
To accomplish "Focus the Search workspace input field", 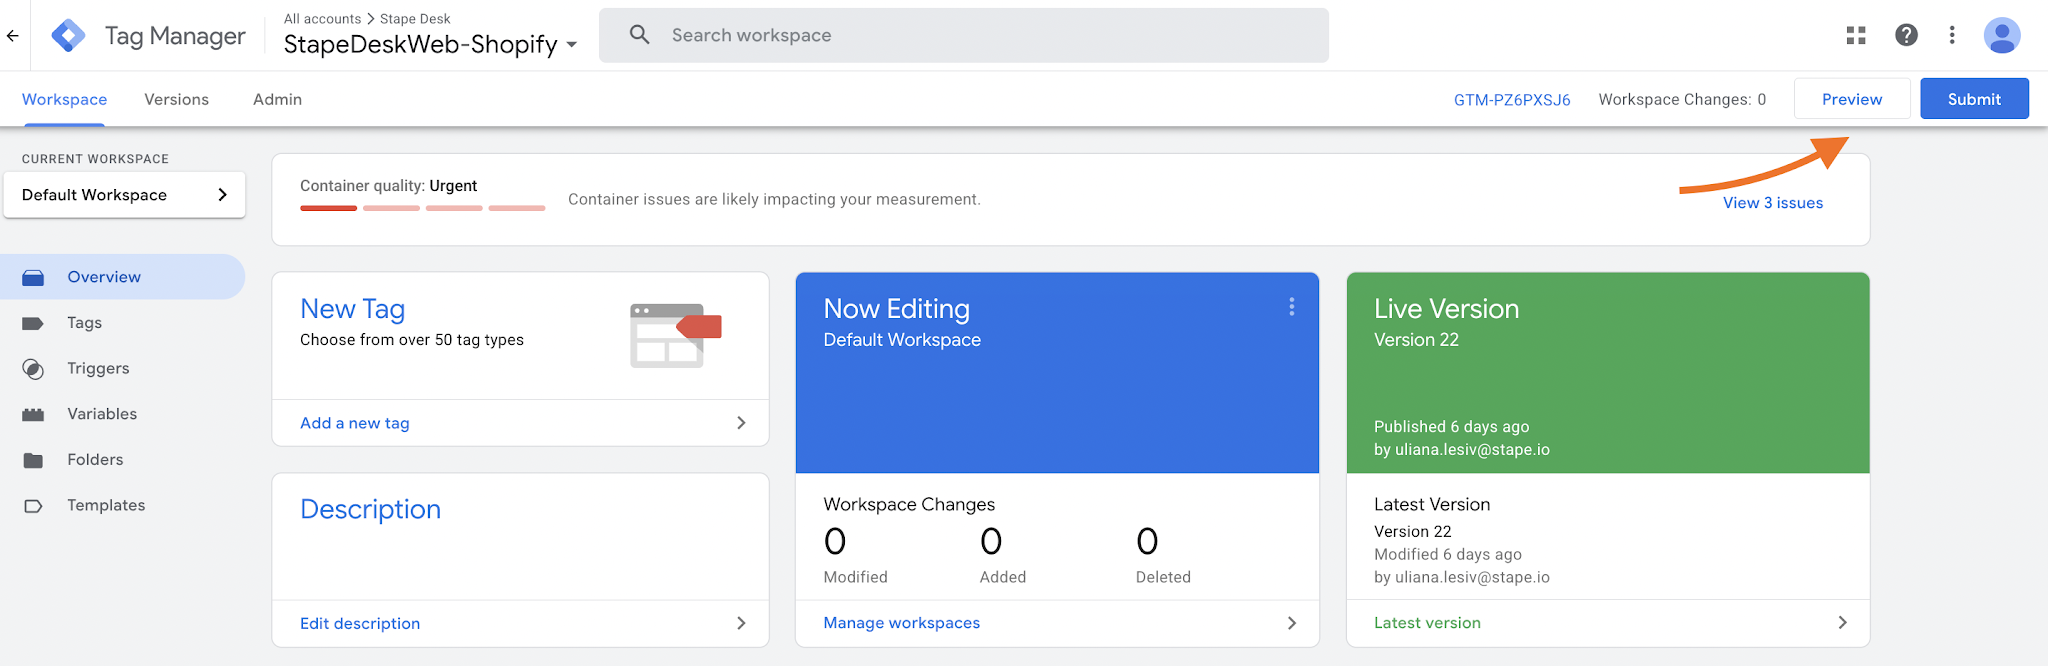I will click(964, 35).
